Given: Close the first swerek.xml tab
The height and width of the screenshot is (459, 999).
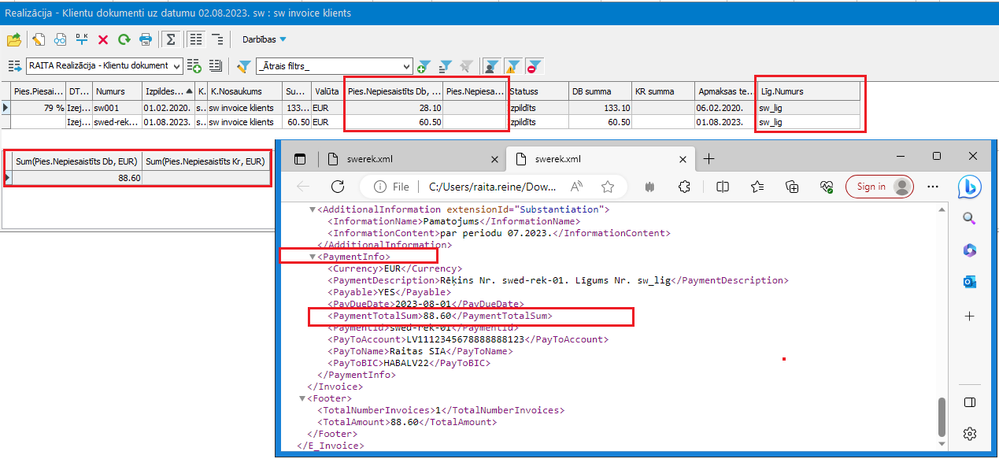Looking at the screenshot, I should [x=495, y=159].
